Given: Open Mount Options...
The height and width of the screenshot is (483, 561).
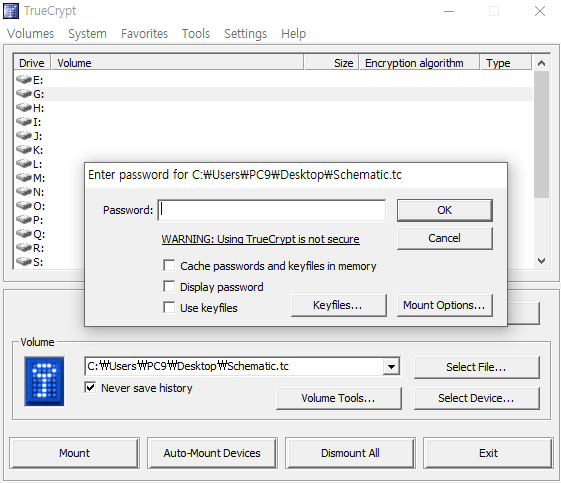Looking at the screenshot, I should 445,305.
